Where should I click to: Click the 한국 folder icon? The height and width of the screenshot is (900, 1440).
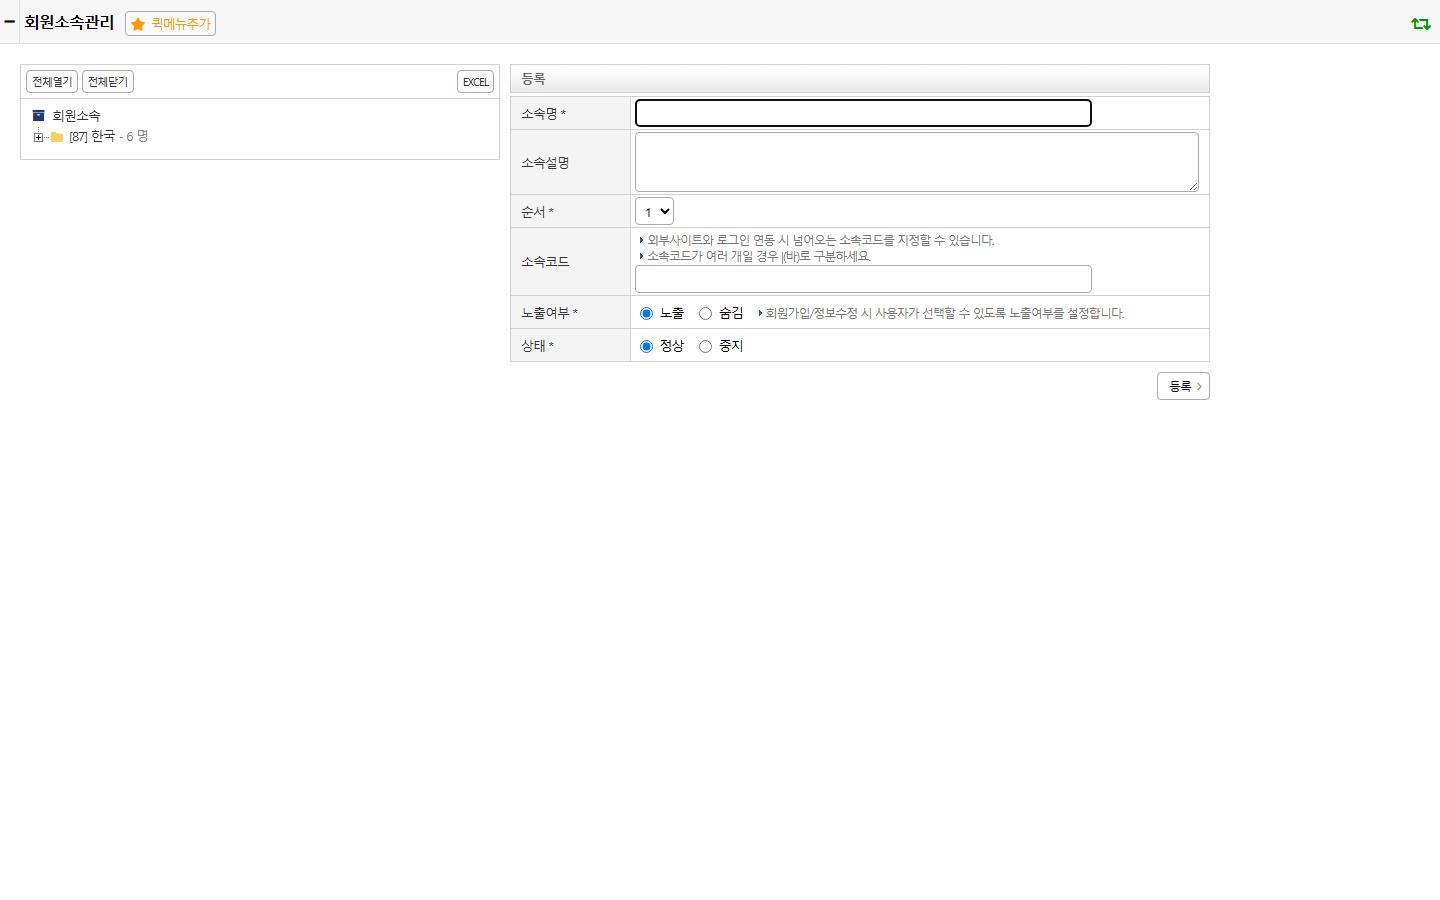pyautogui.click(x=57, y=137)
